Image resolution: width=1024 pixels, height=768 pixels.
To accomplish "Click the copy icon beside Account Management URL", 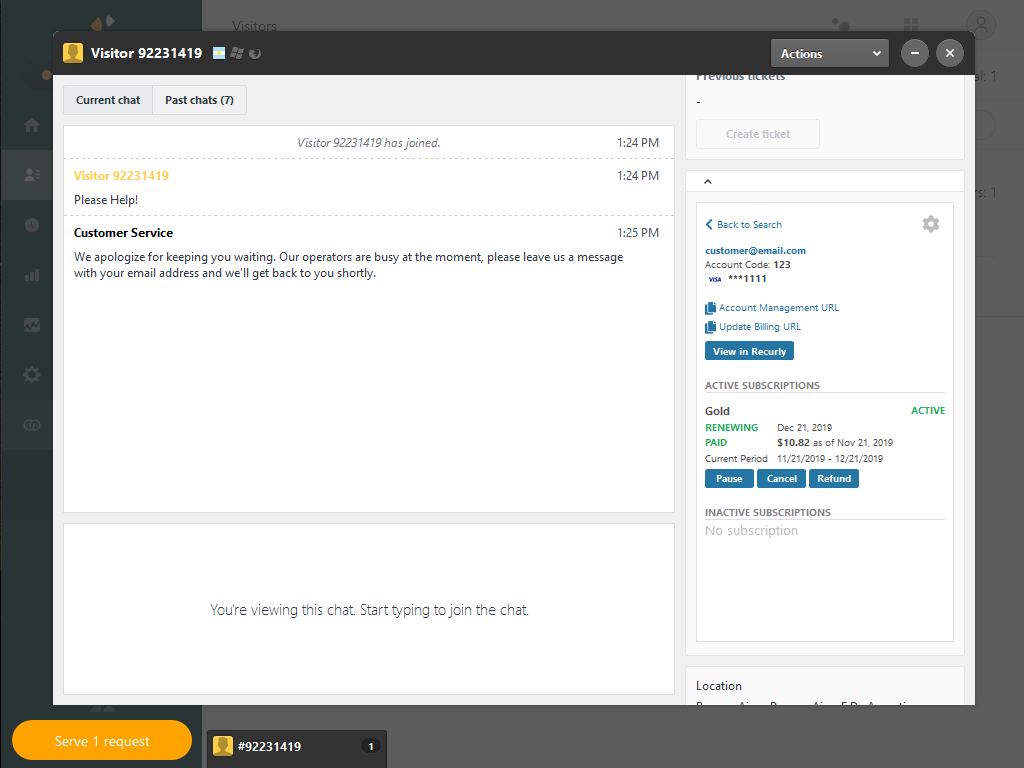I will (710, 308).
